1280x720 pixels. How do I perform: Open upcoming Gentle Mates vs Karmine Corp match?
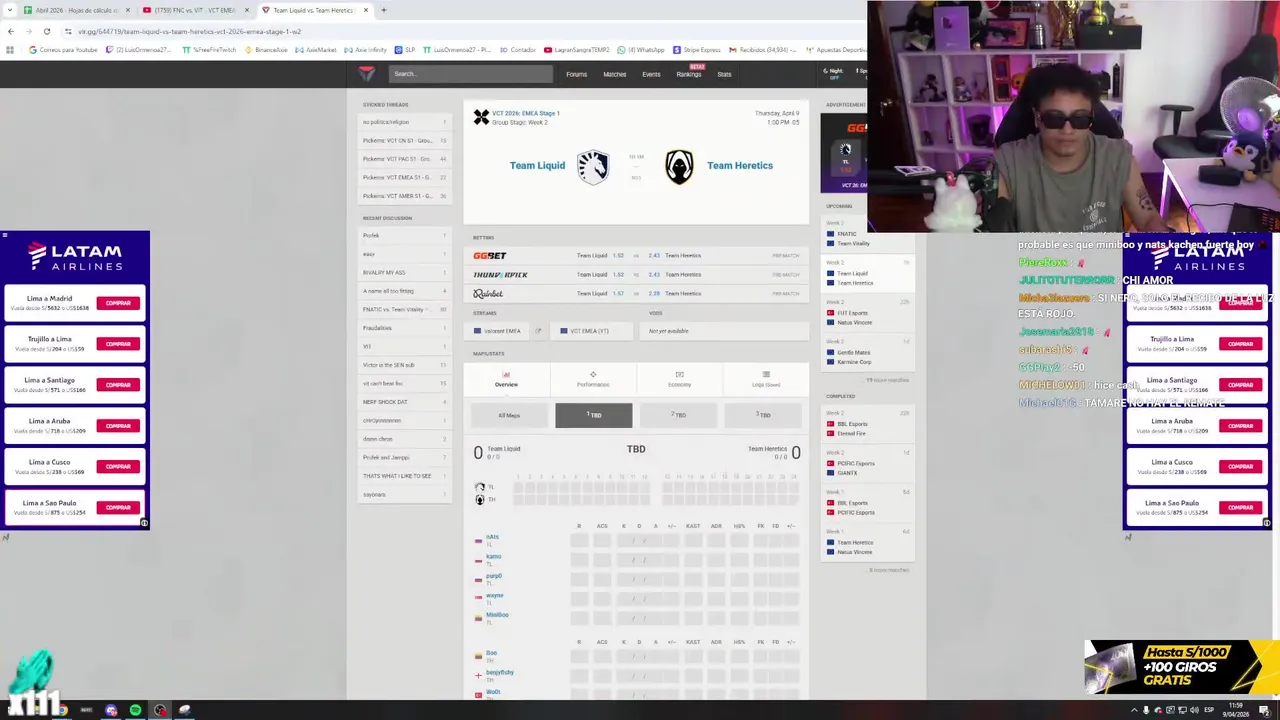tap(867, 352)
